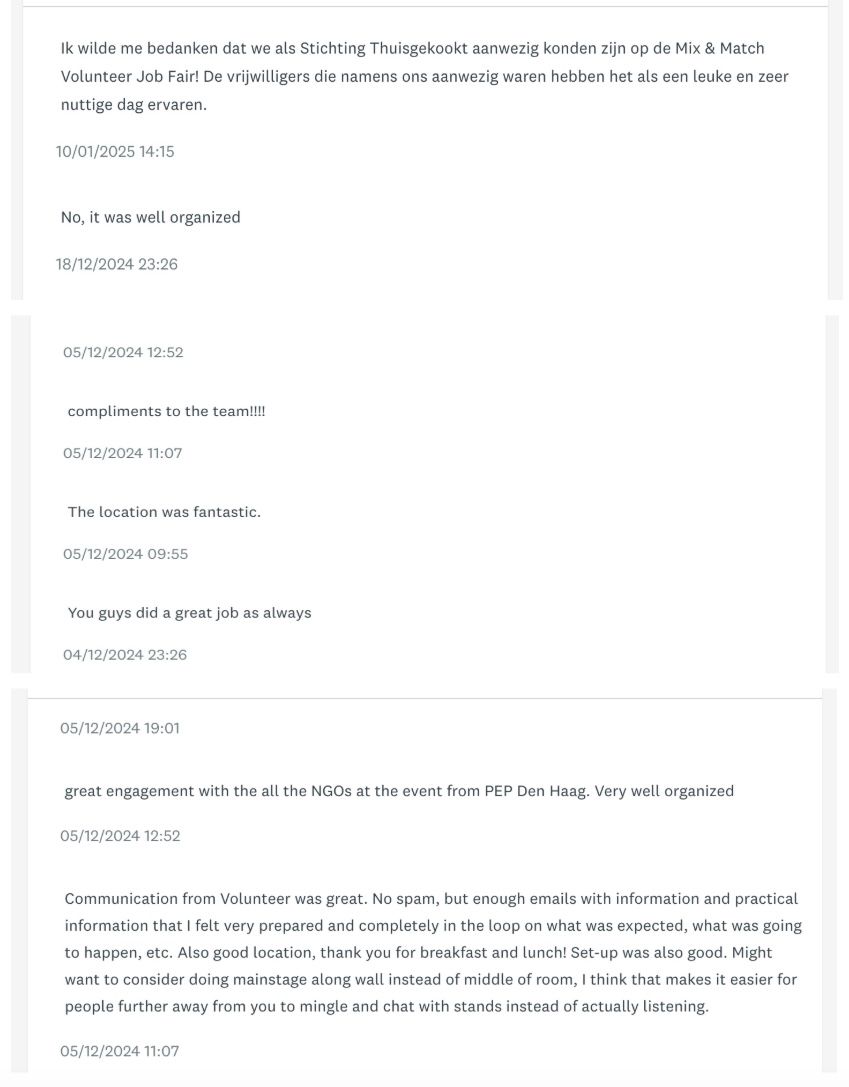The image size is (849, 1087).
Task: Click the Dutch Stichting Thuisgekookt thank-you comment
Action: pyautogui.click(x=420, y=76)
